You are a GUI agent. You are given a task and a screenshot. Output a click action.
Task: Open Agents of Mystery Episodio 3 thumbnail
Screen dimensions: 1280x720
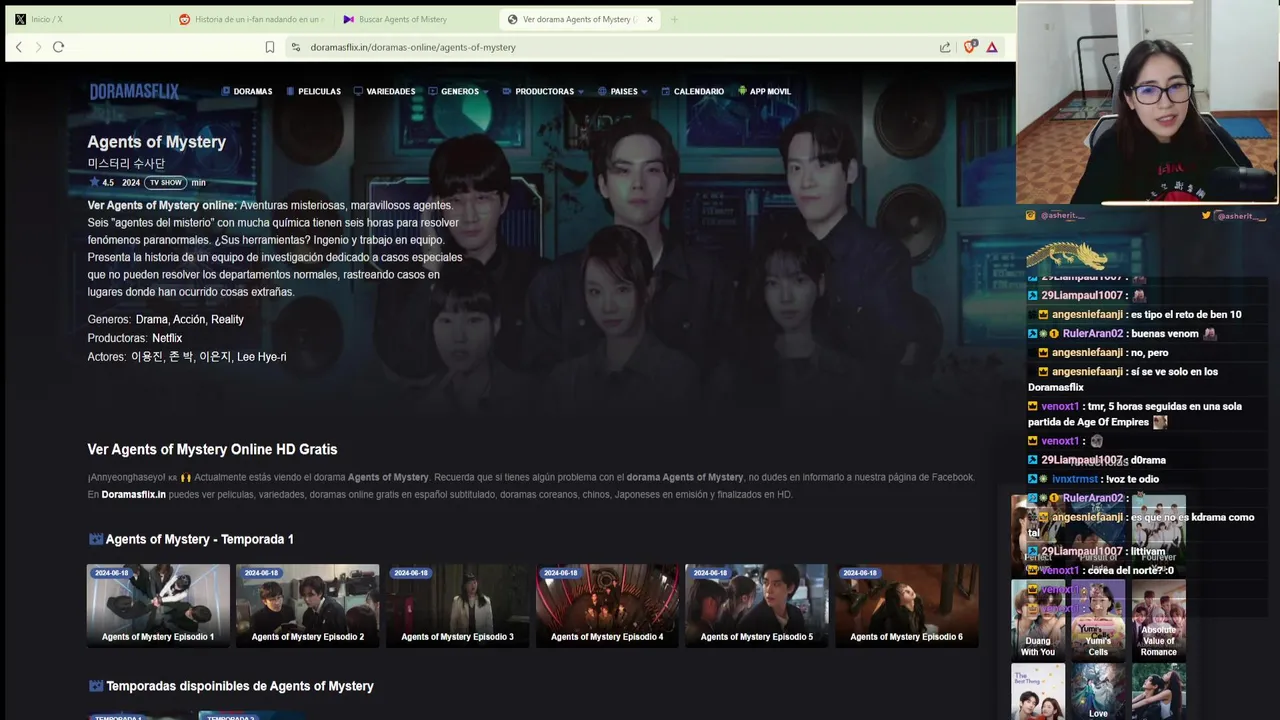point(457,605)
